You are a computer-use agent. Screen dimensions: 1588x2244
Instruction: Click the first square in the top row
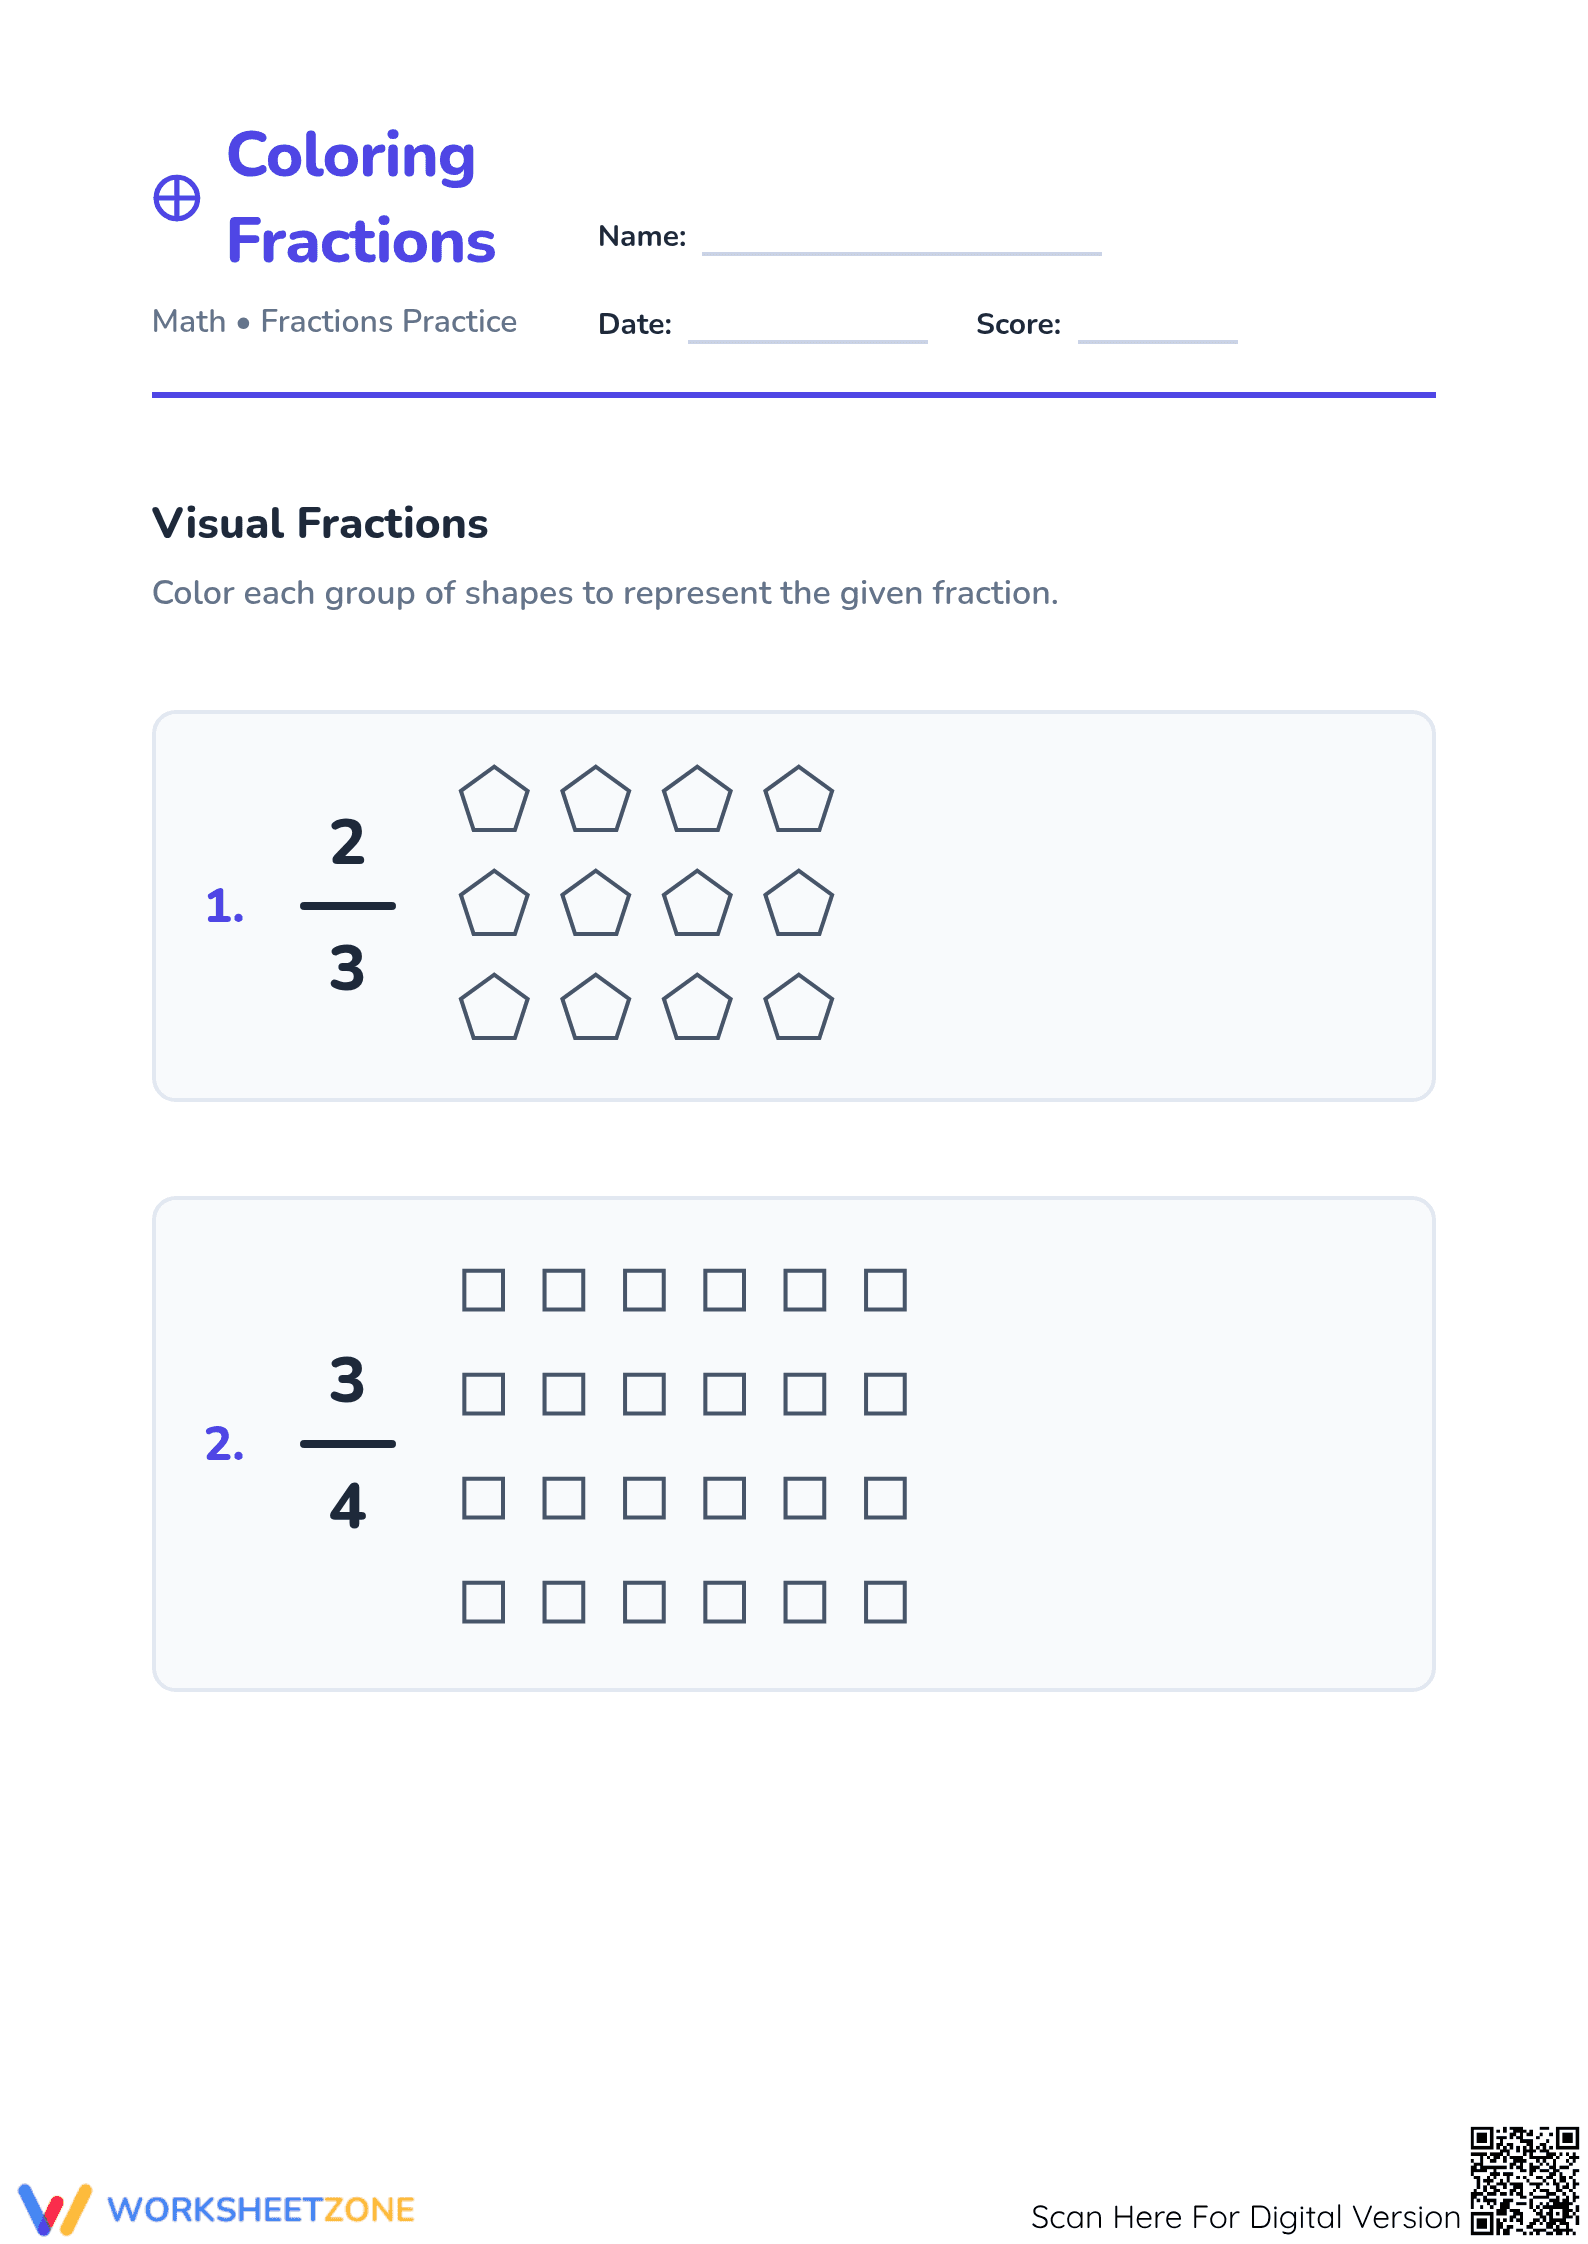click(x=484, y=1290)
